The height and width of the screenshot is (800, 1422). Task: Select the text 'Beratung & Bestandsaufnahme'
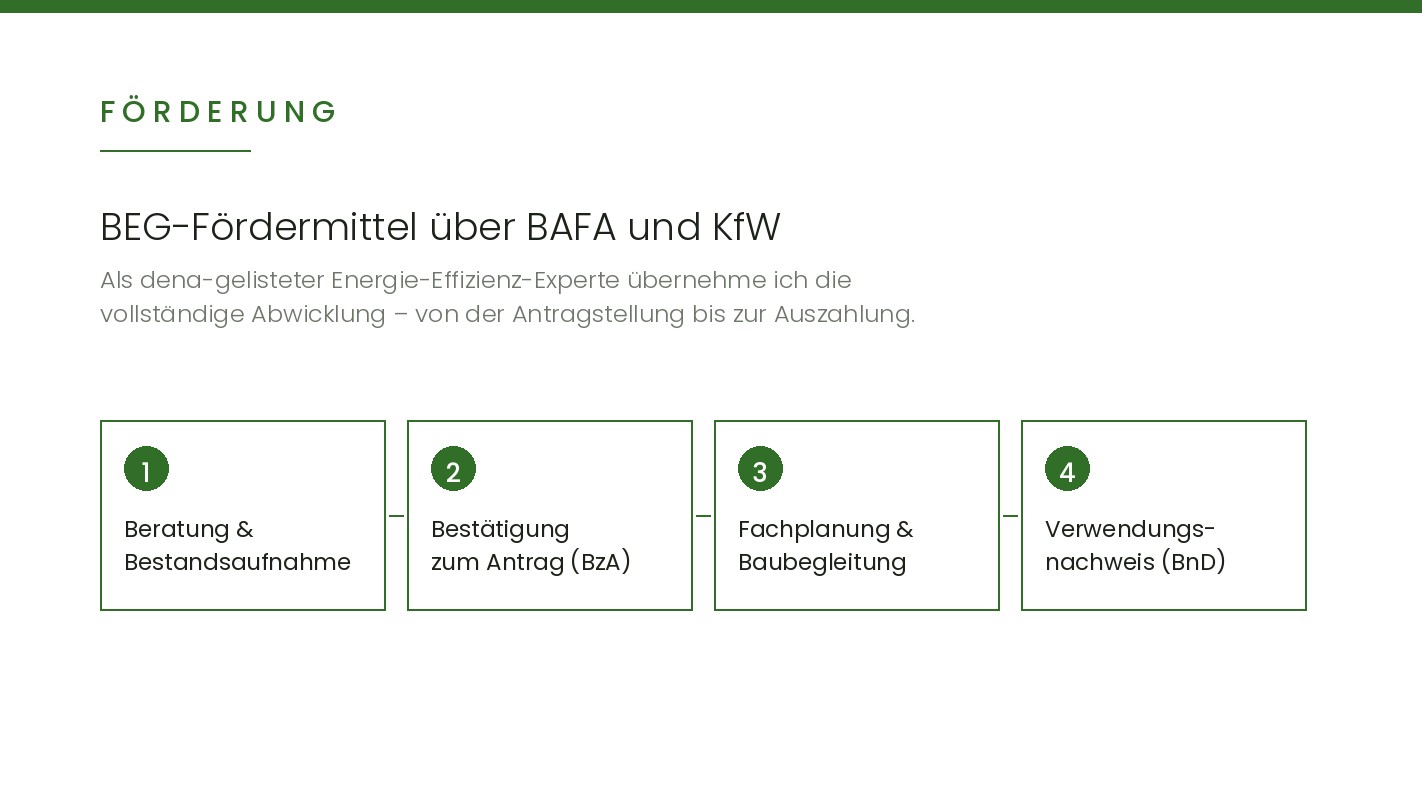[237, 546]
